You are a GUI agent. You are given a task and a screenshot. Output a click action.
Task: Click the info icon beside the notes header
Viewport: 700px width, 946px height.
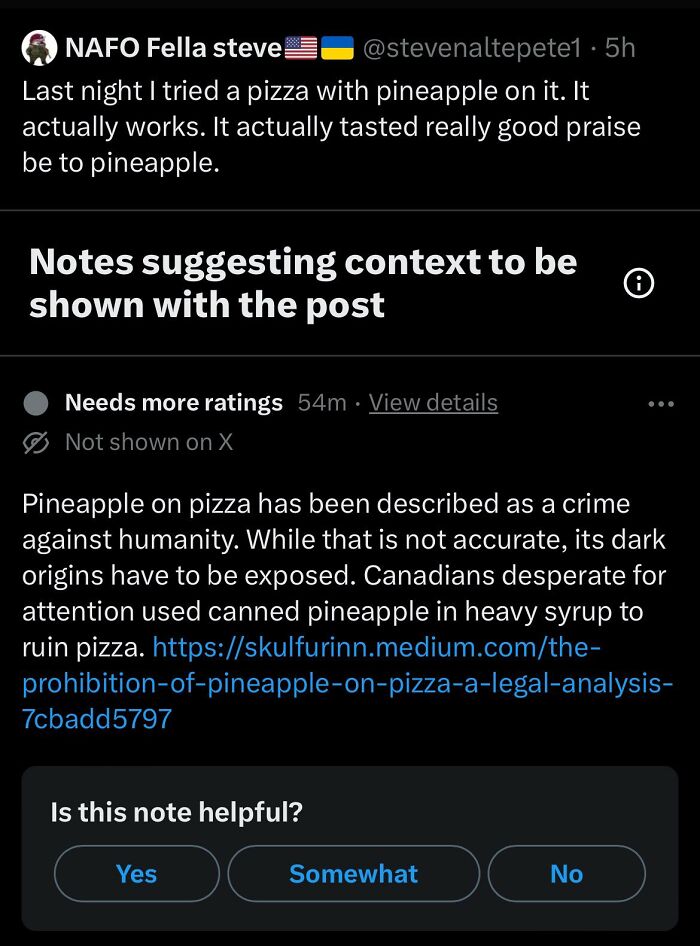640,283
